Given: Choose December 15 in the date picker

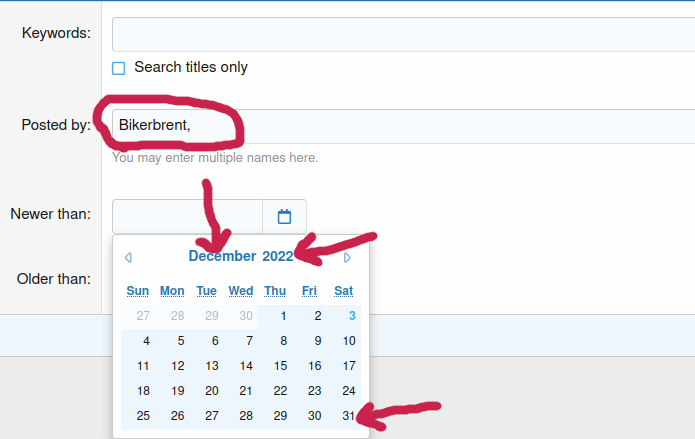Looking at the screenshot, I should [x=280, y=366].
